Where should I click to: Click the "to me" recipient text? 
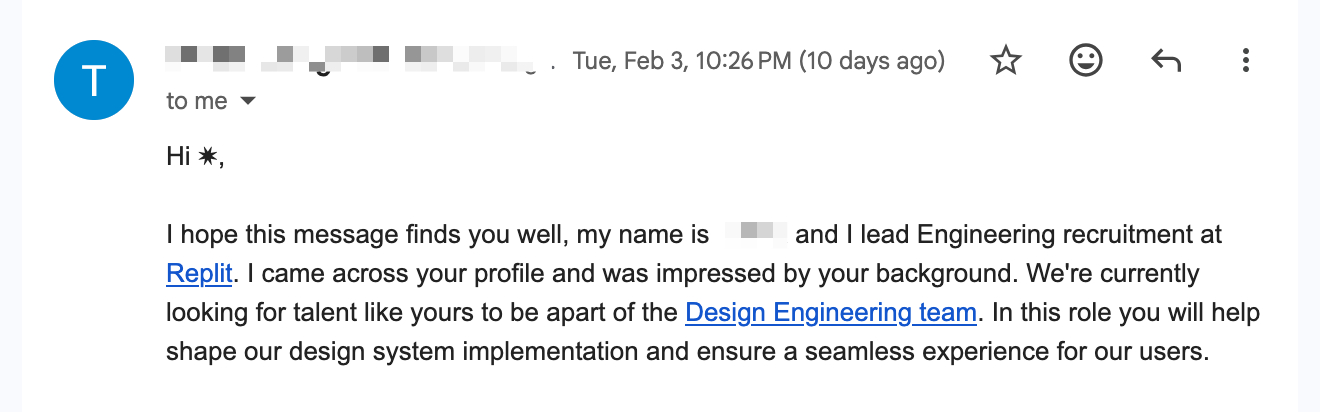click(197, 102)
